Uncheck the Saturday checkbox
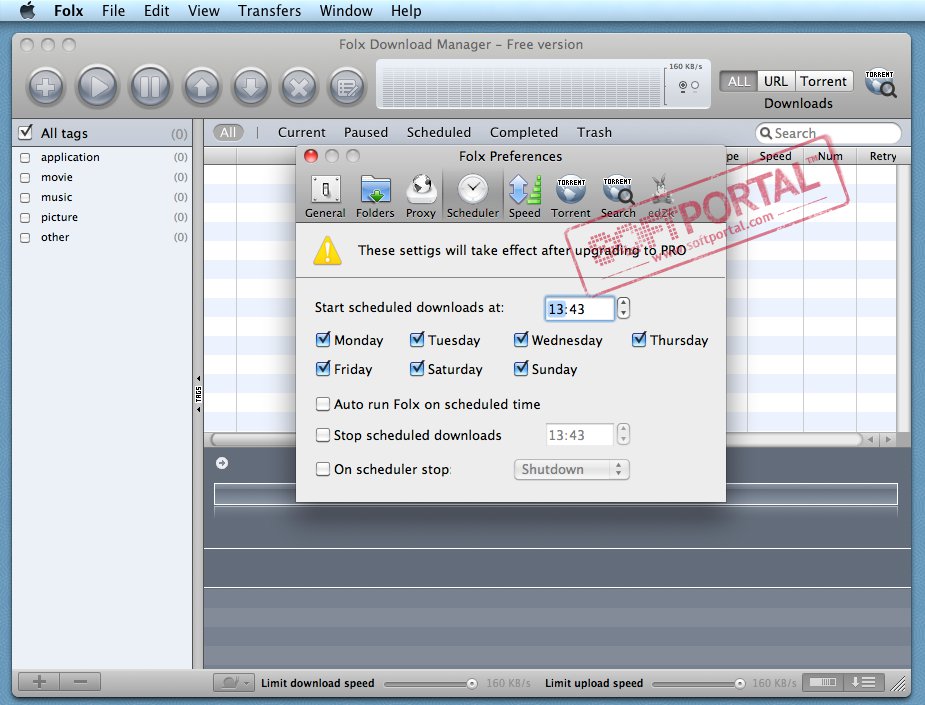Viewport: 925px width, 705px height. (416, 369)
